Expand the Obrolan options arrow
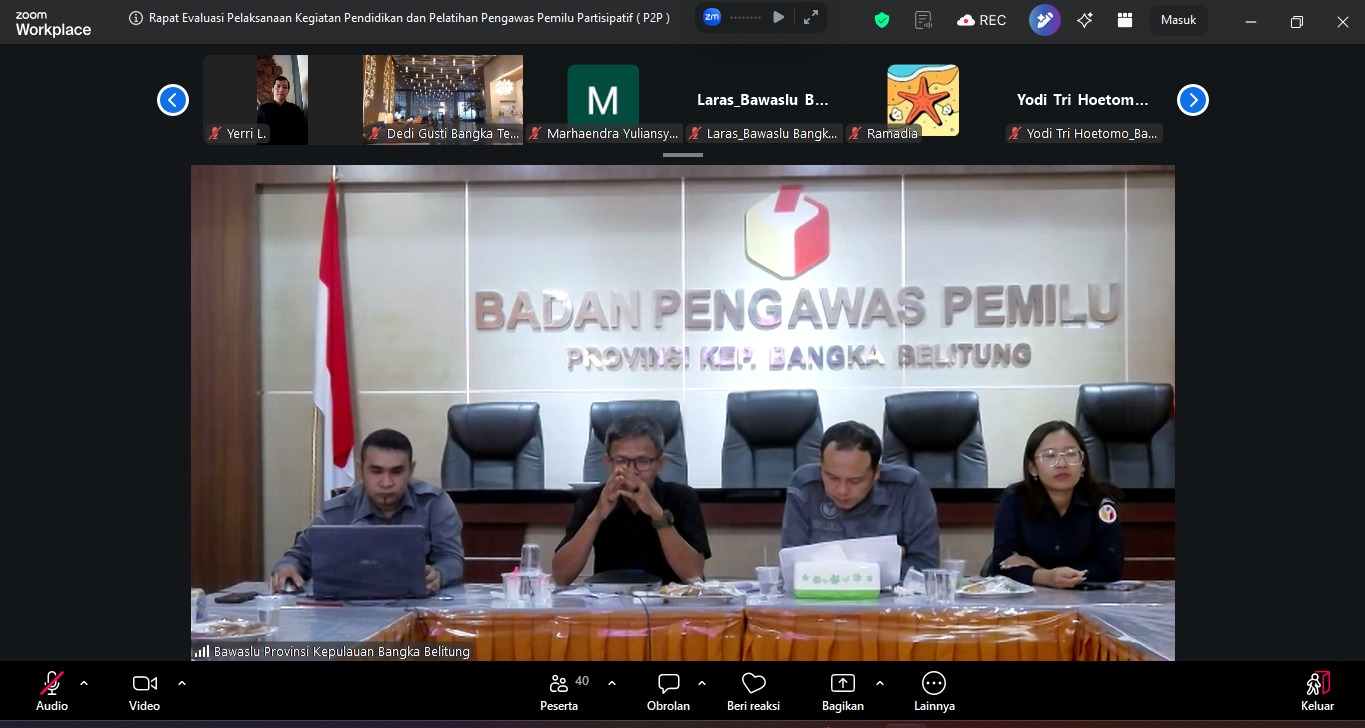Screen dimensions: 1365x728 click(x=702, y=683)
